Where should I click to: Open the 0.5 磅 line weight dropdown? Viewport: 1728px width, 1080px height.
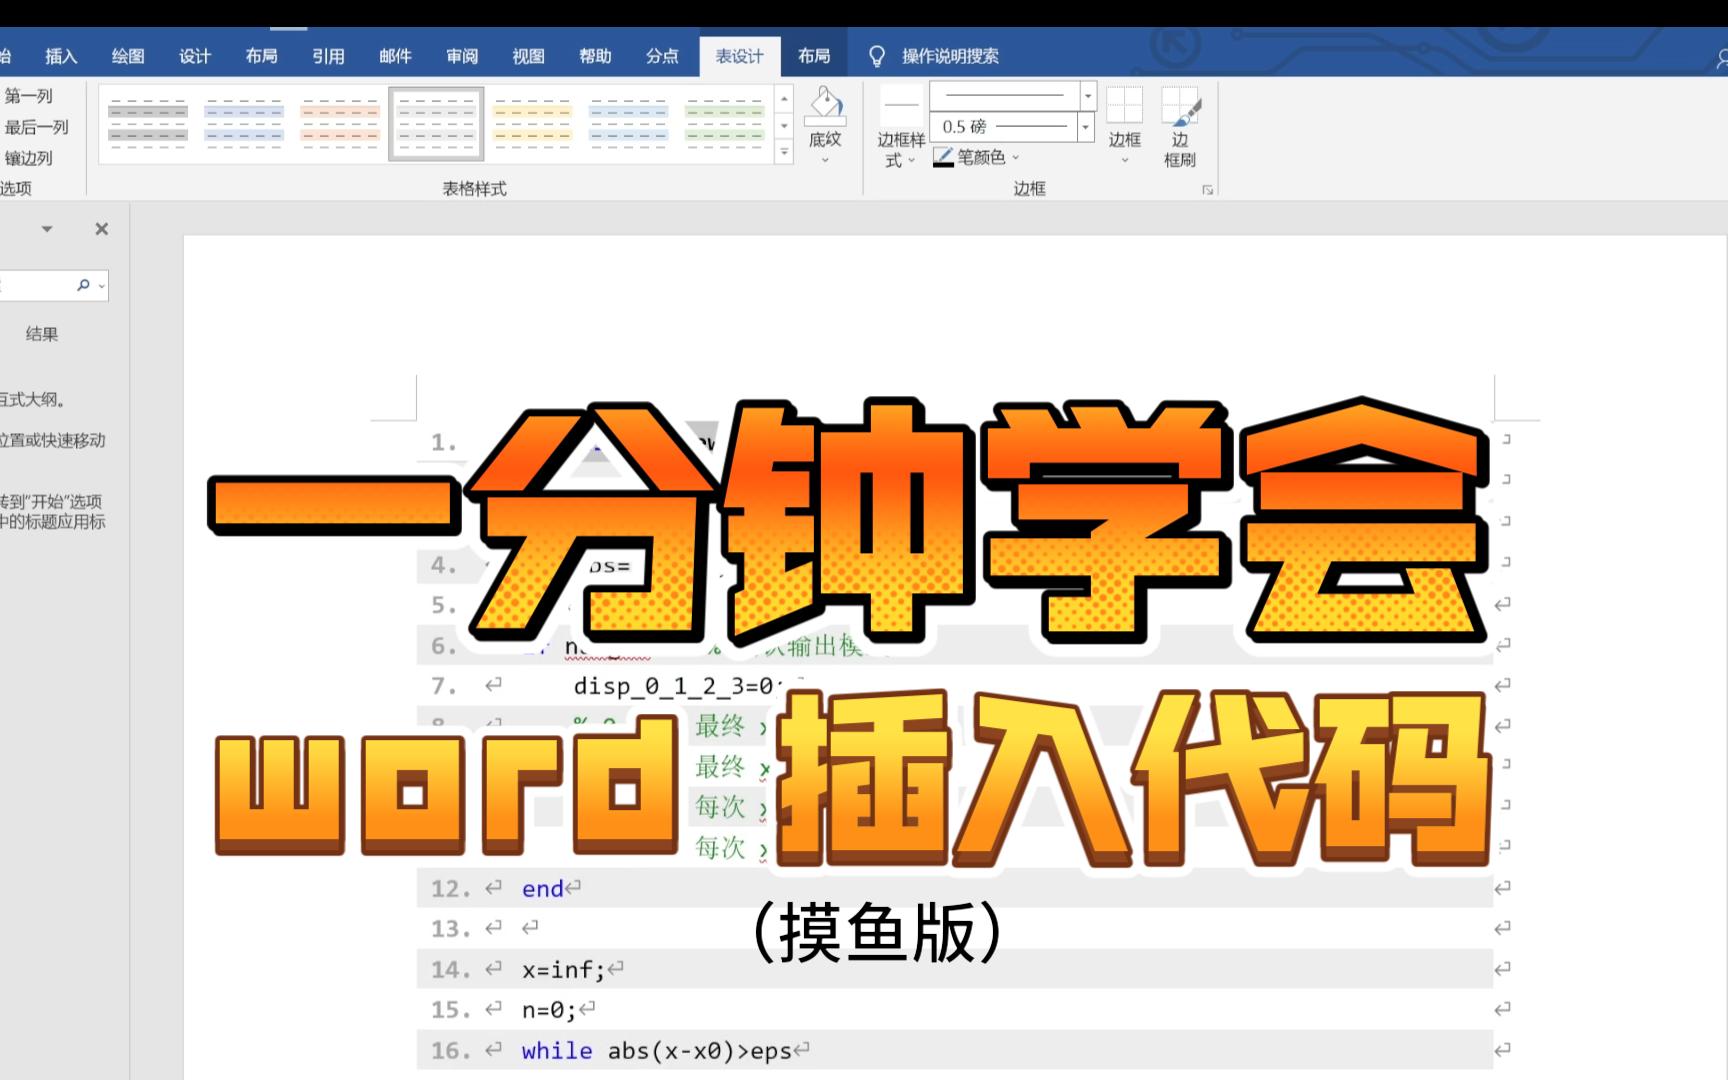1085,127
